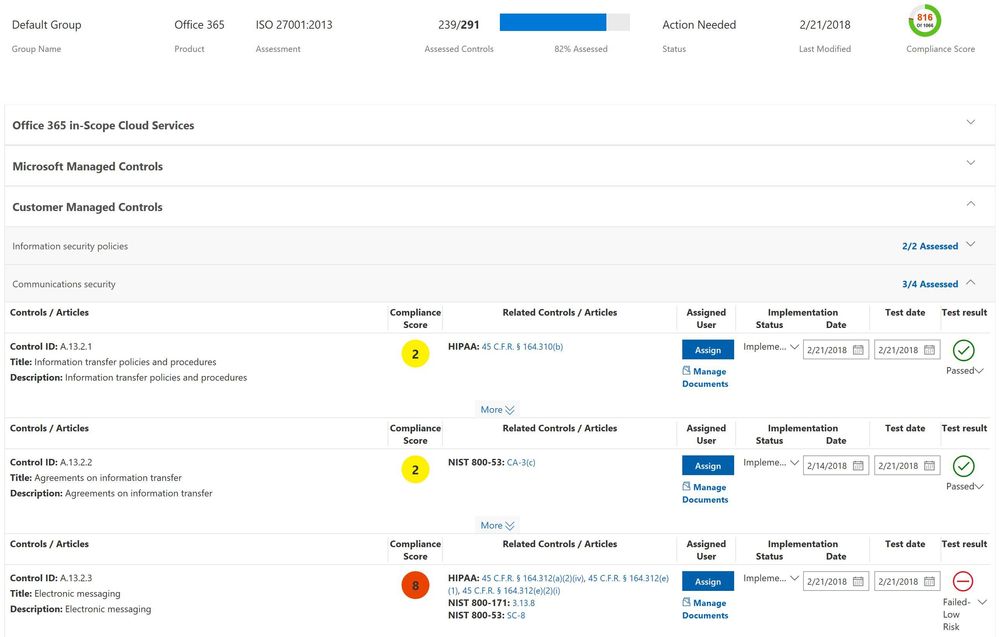Collapse Customer Managed Controls section
The width and height of the screenshot is (999, 637).
point(970,204)
